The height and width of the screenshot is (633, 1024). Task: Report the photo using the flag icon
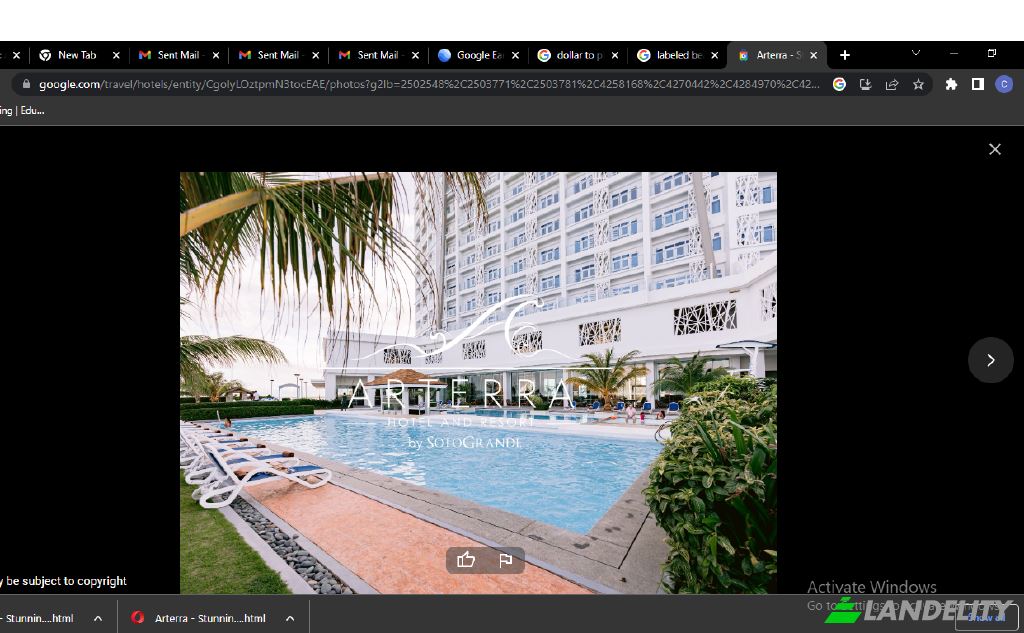[x=505, y=560]
